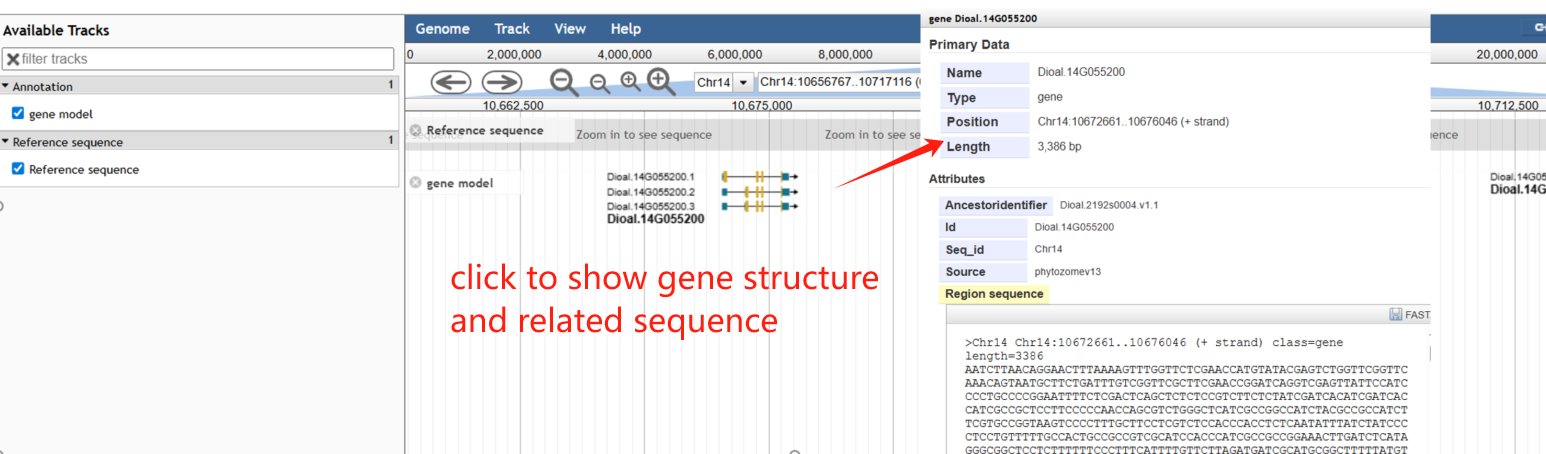Viewport: 1546px width, 454px height.
Task: Open the Chr14 chromosome dropdown
Action: 744,82
